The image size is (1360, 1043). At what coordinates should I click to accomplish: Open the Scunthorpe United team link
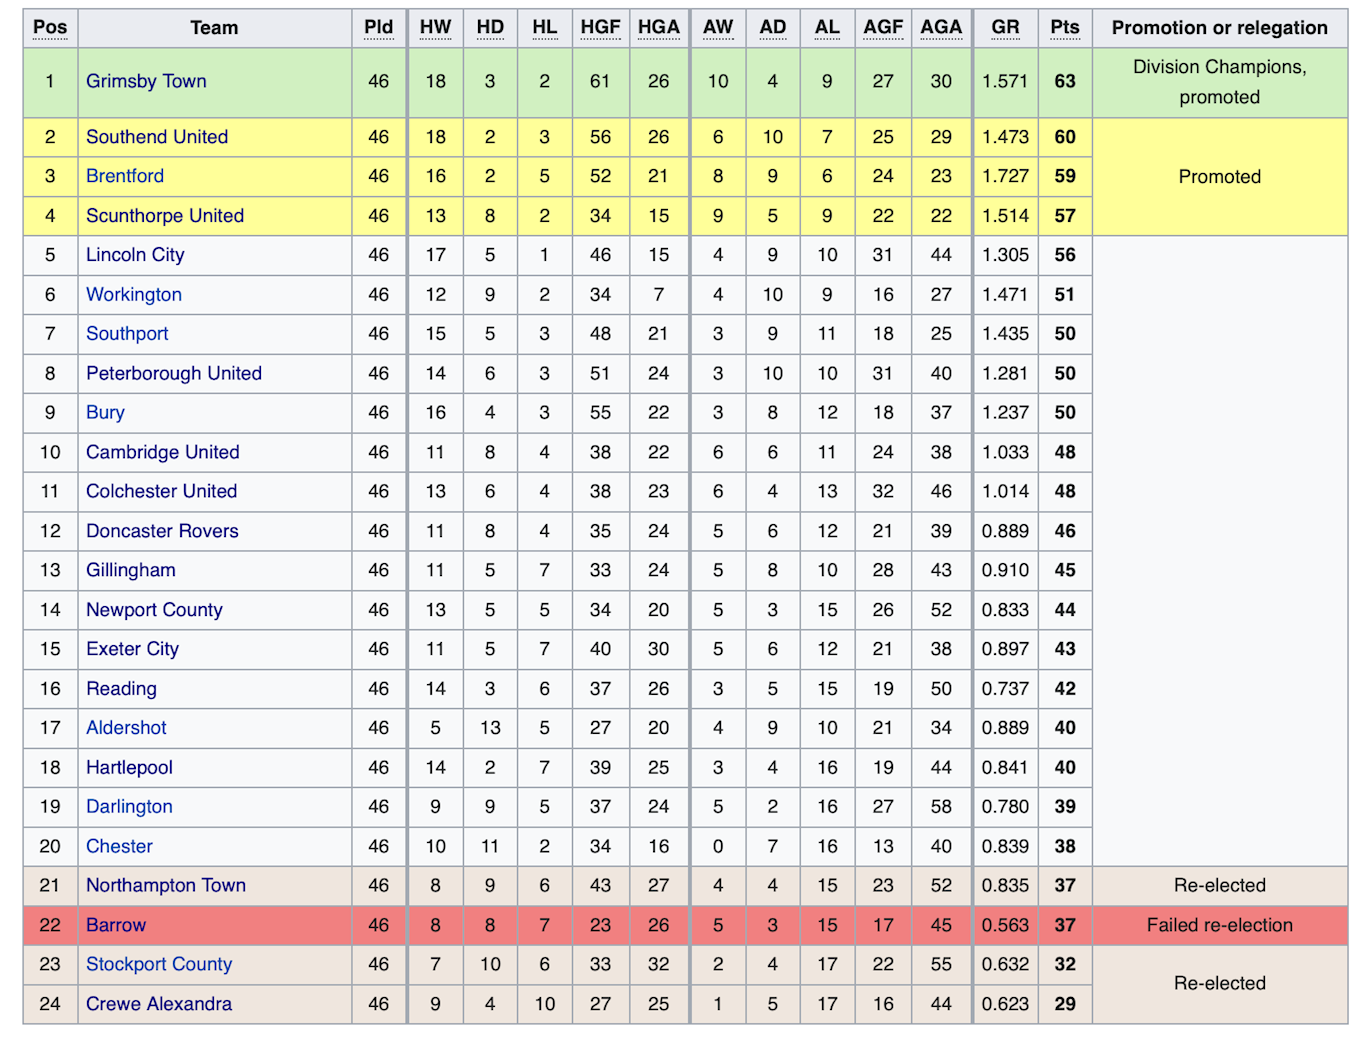165,216
